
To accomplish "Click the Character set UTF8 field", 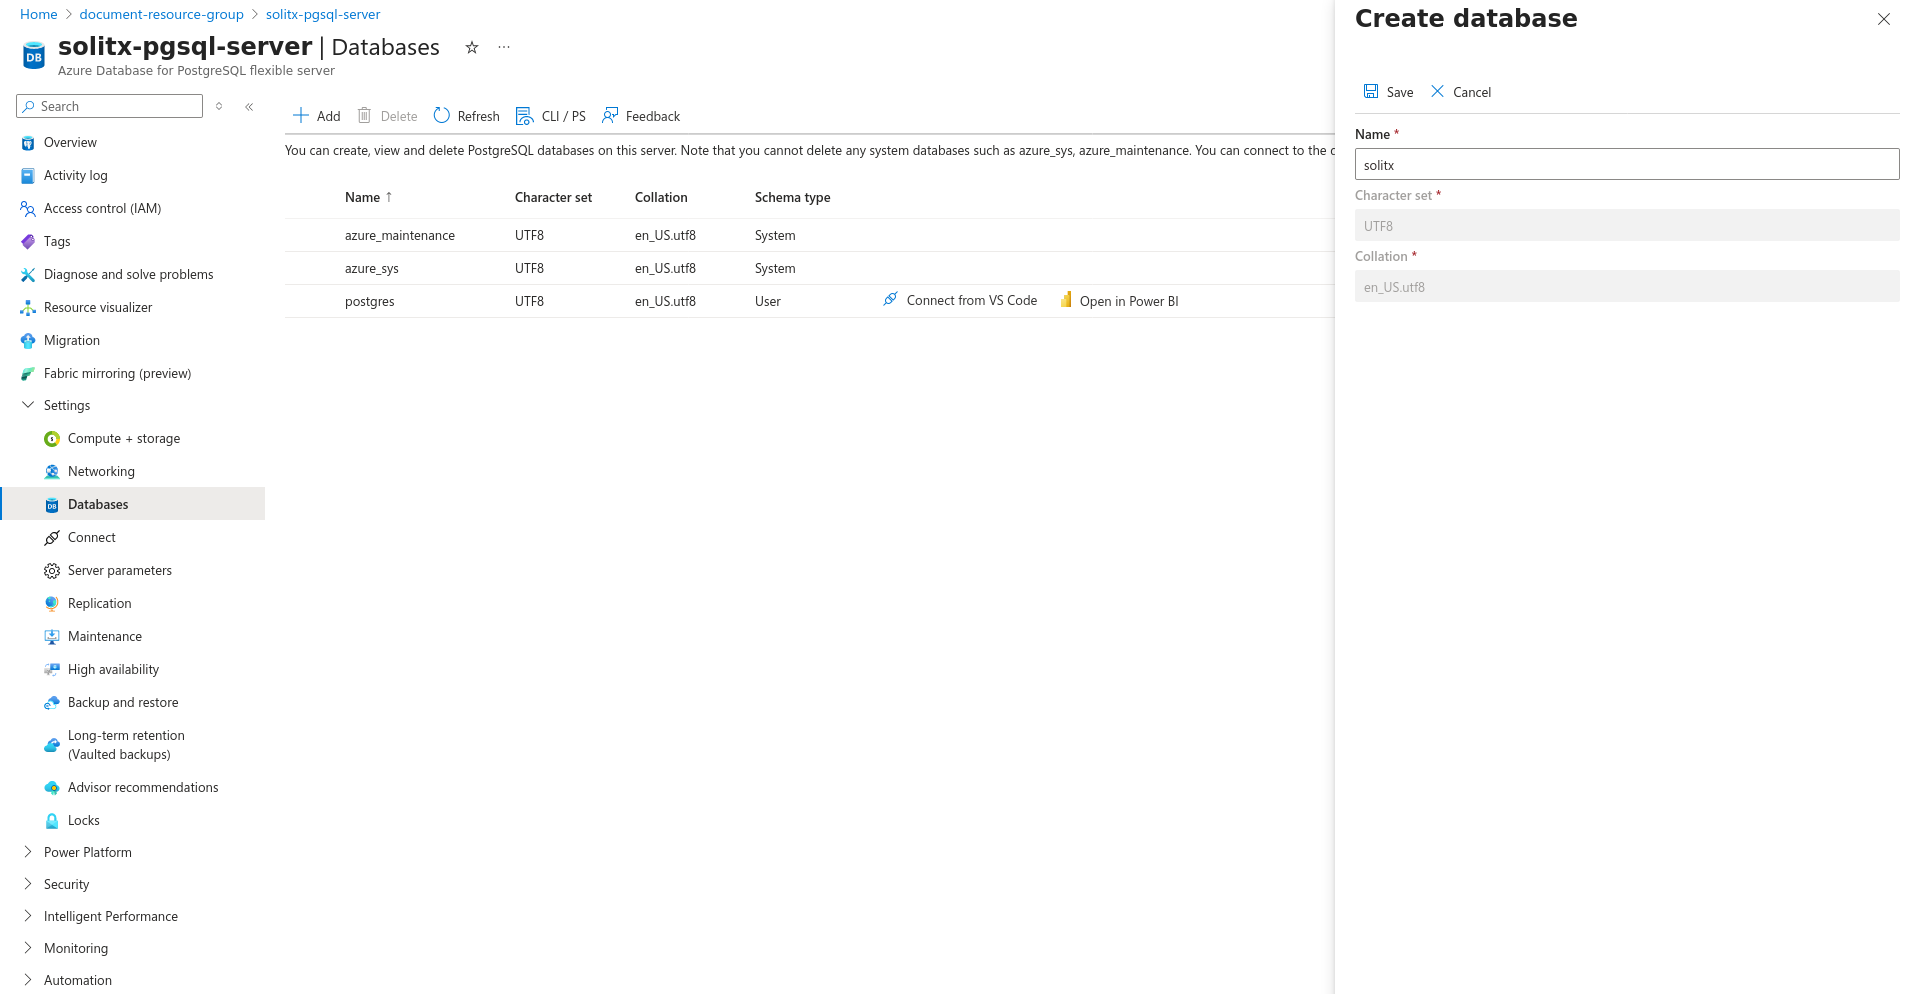I will tap(1627, 226).
